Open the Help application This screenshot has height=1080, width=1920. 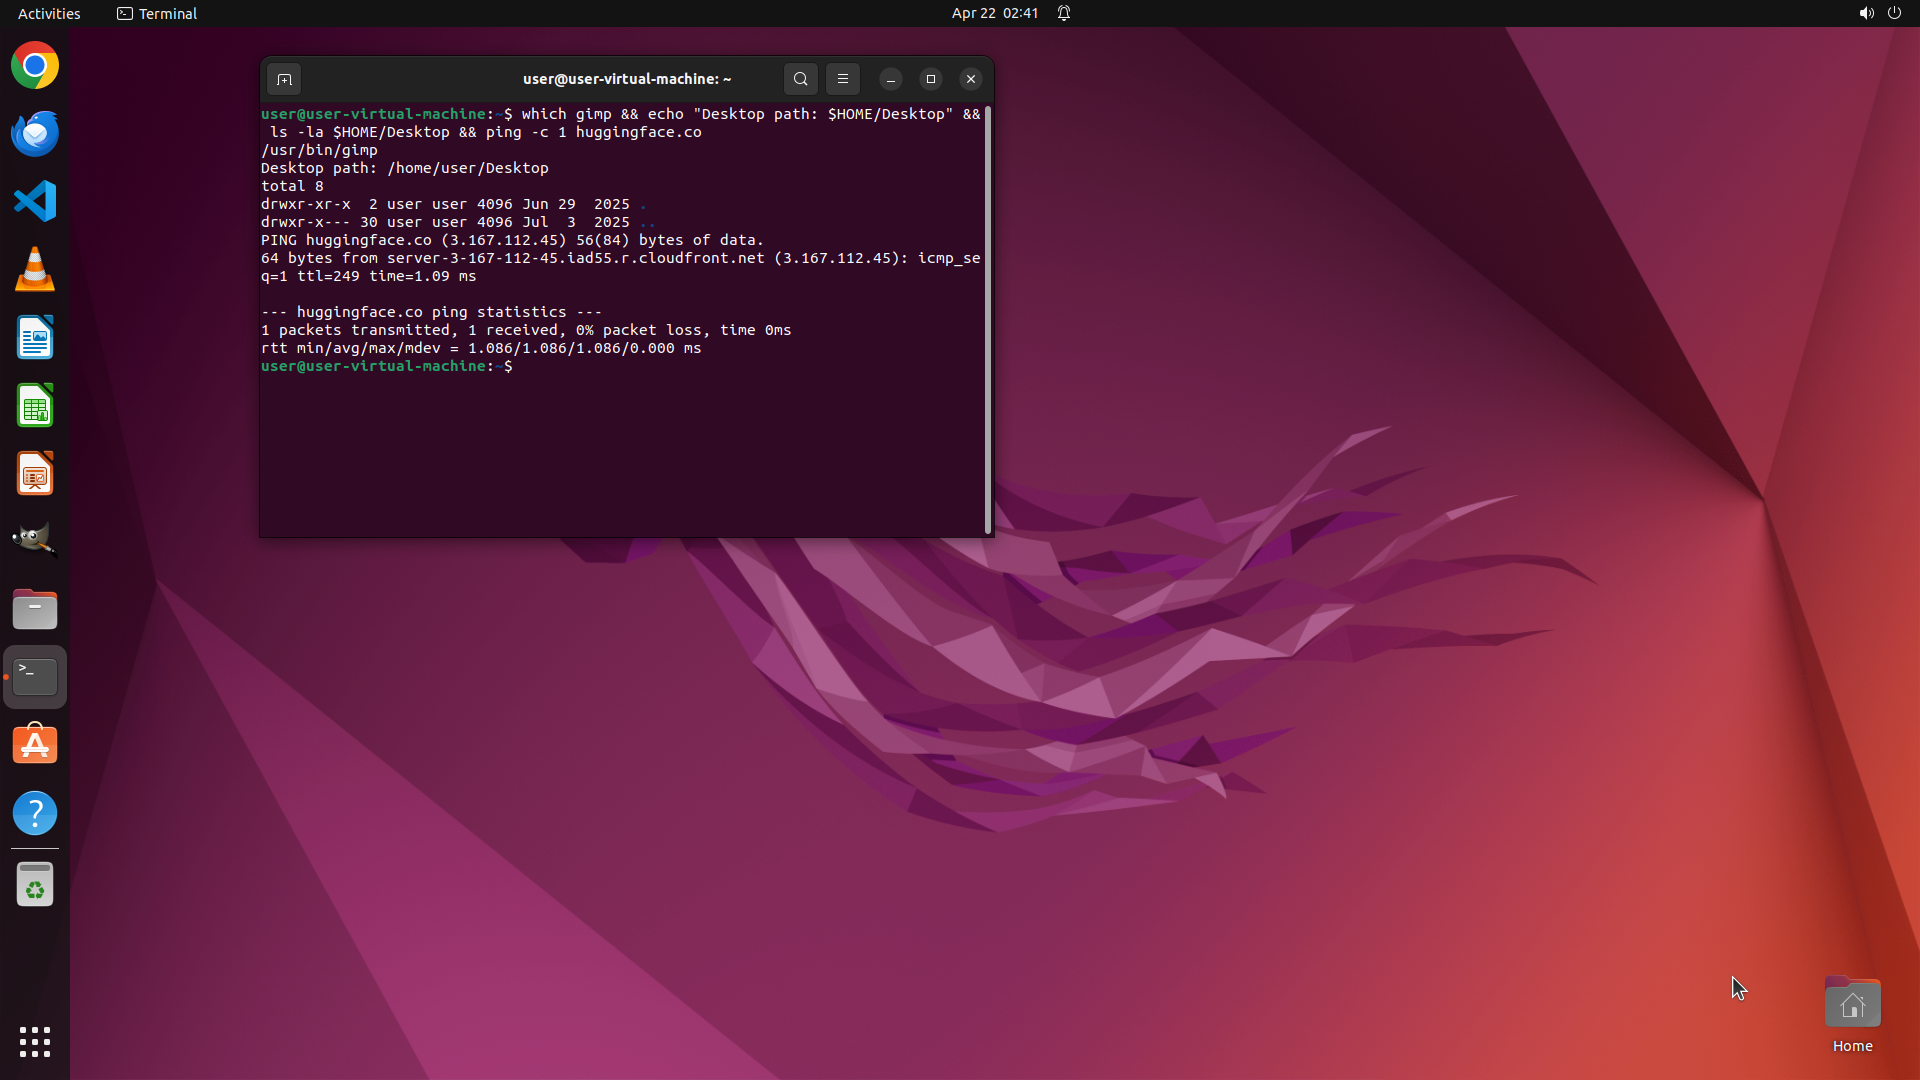35,813
